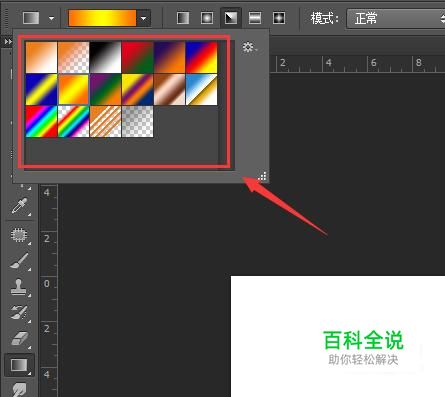Select the Brush tool

pyautogui.click(x=19, y=261)
